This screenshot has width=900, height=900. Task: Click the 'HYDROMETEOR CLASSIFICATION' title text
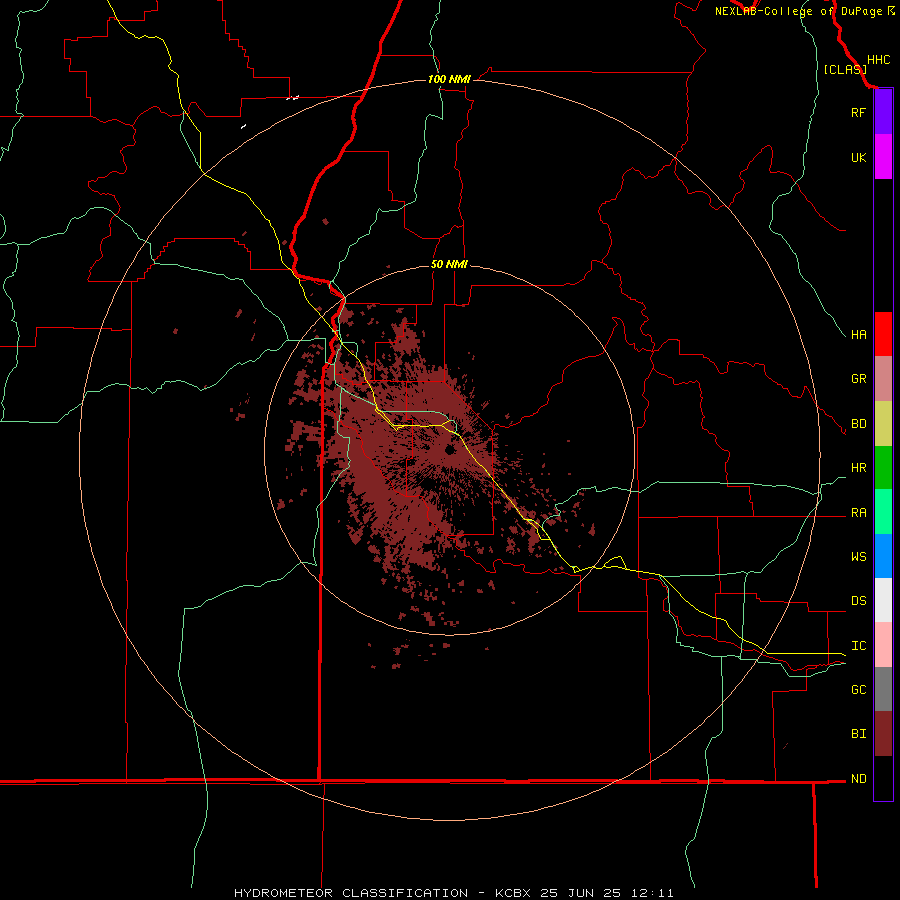[351, 893]
